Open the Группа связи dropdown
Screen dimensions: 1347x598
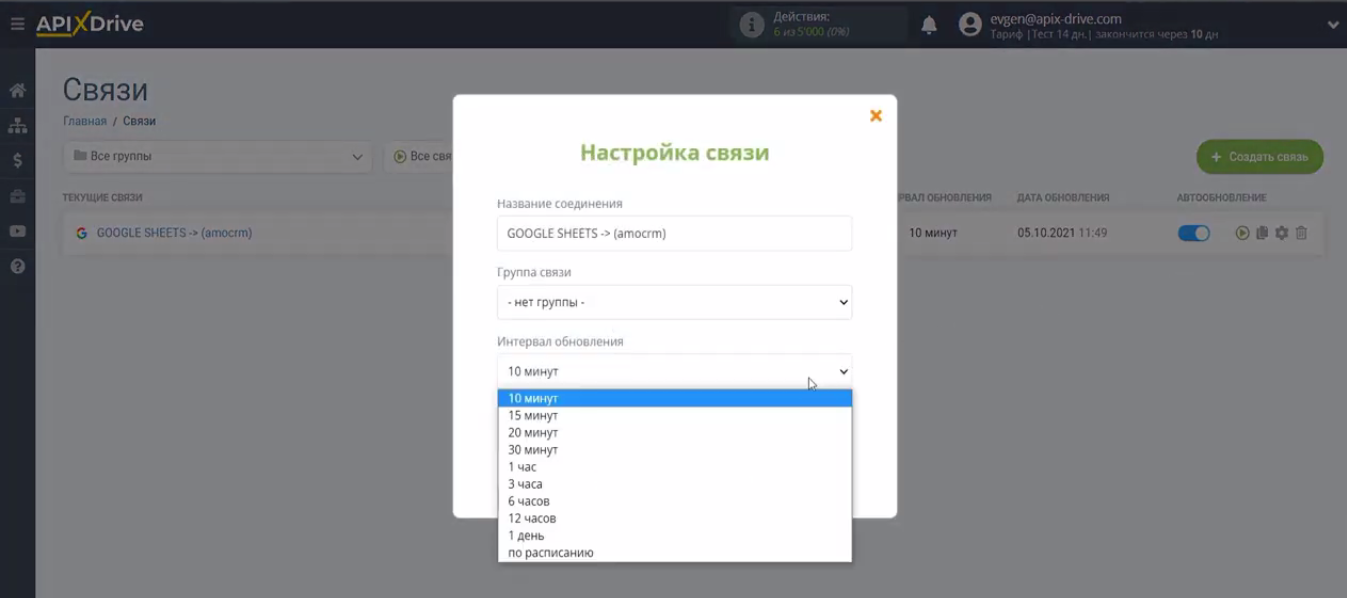coord(674,302)
